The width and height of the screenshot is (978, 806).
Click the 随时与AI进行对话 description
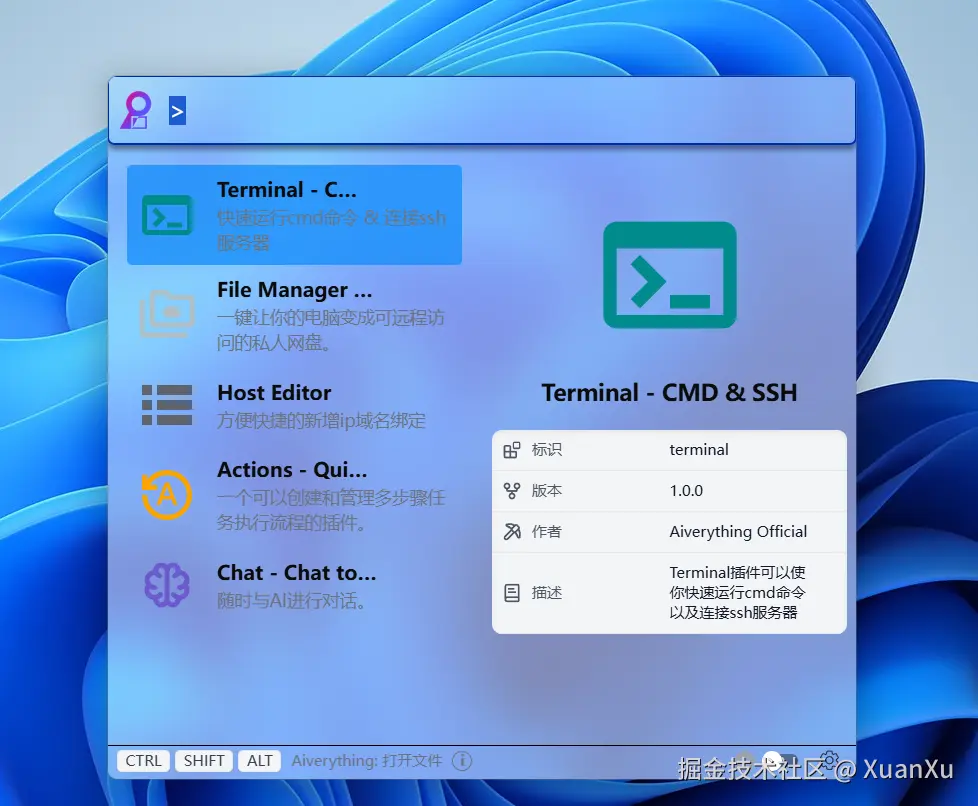click(291, 601)
